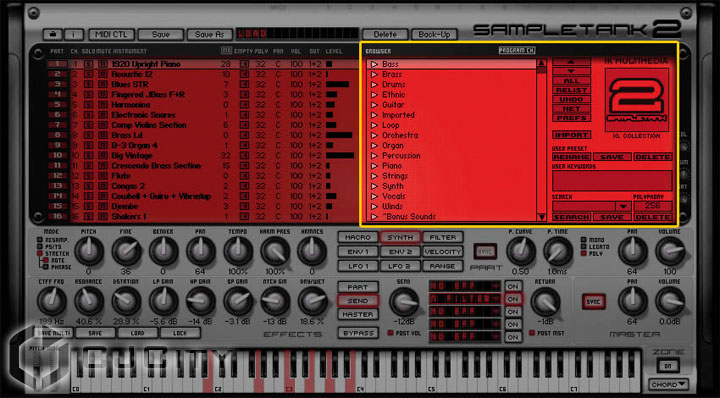Viewport: 720px width, 398px height.
Task: Expand the Bass category in browser
Action: [374, 64]
